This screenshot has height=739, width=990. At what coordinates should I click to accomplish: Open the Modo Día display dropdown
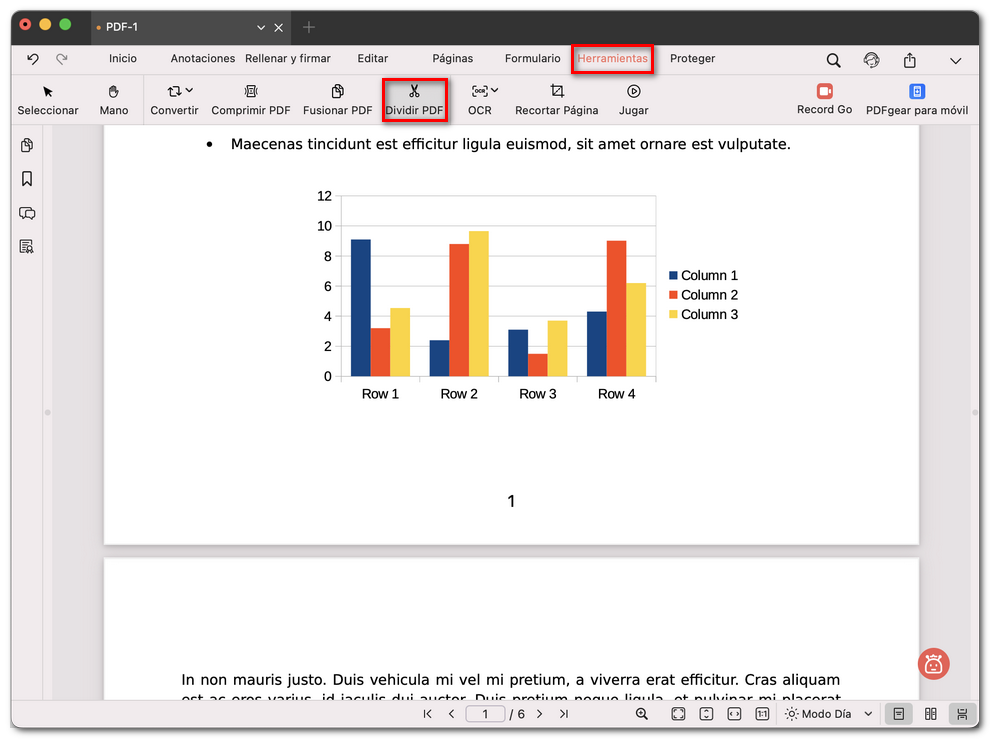(828, 713)
